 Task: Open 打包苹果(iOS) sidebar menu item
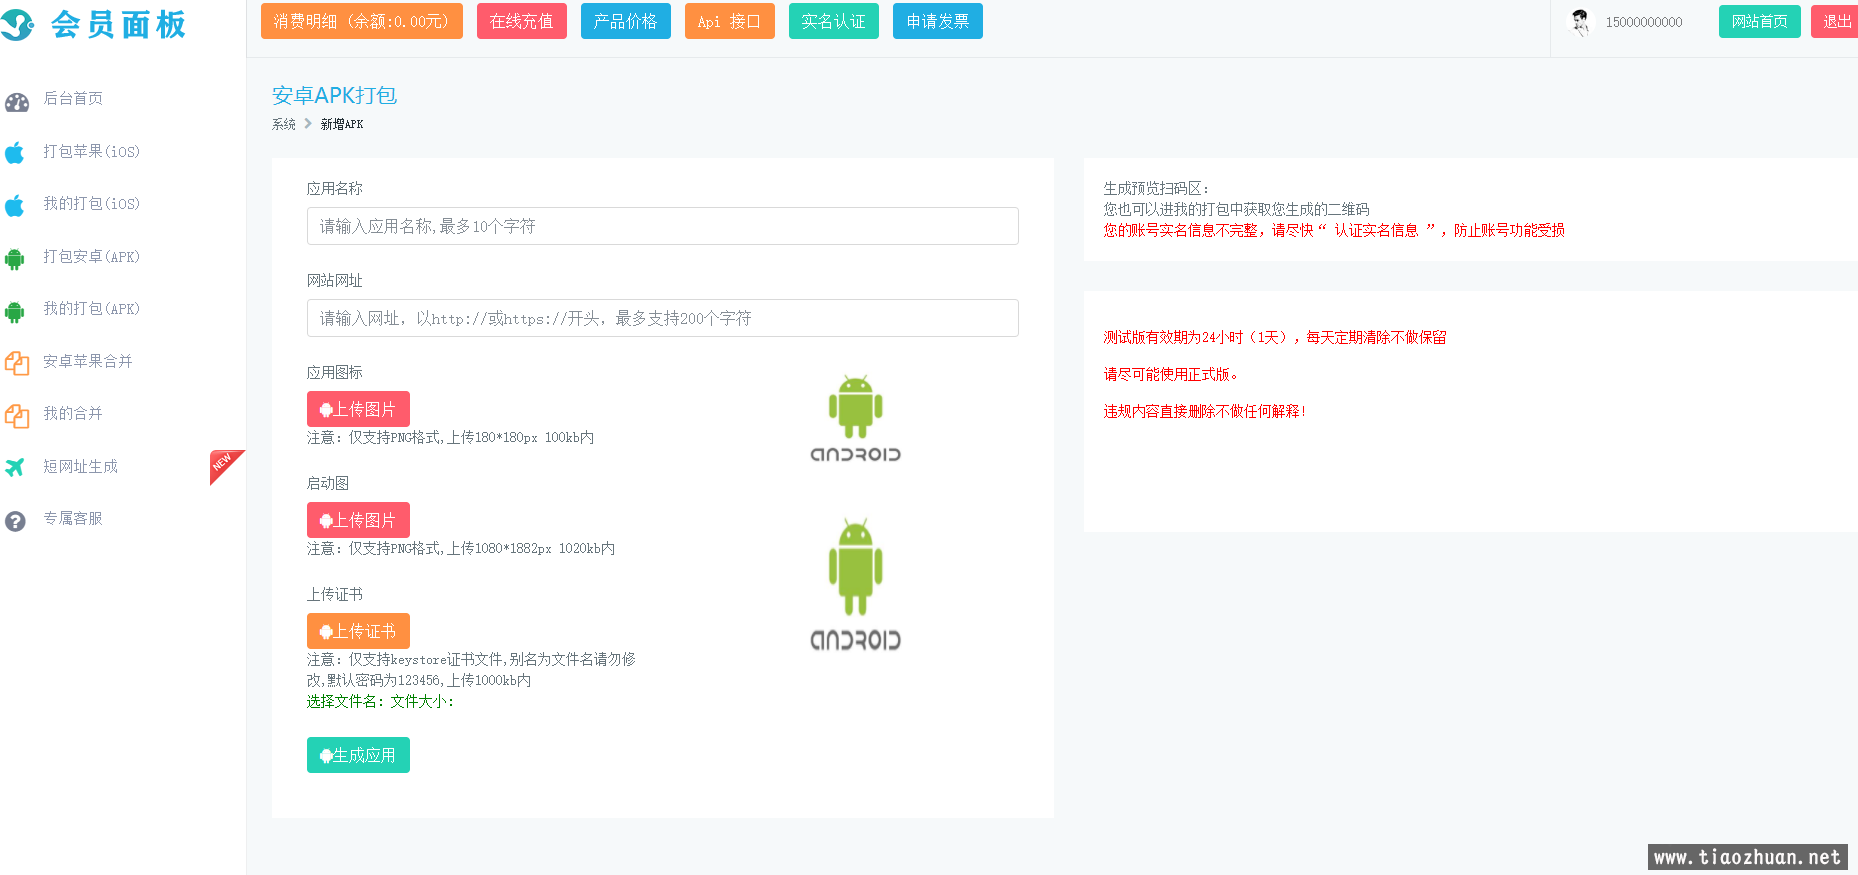tap(91, 151)
